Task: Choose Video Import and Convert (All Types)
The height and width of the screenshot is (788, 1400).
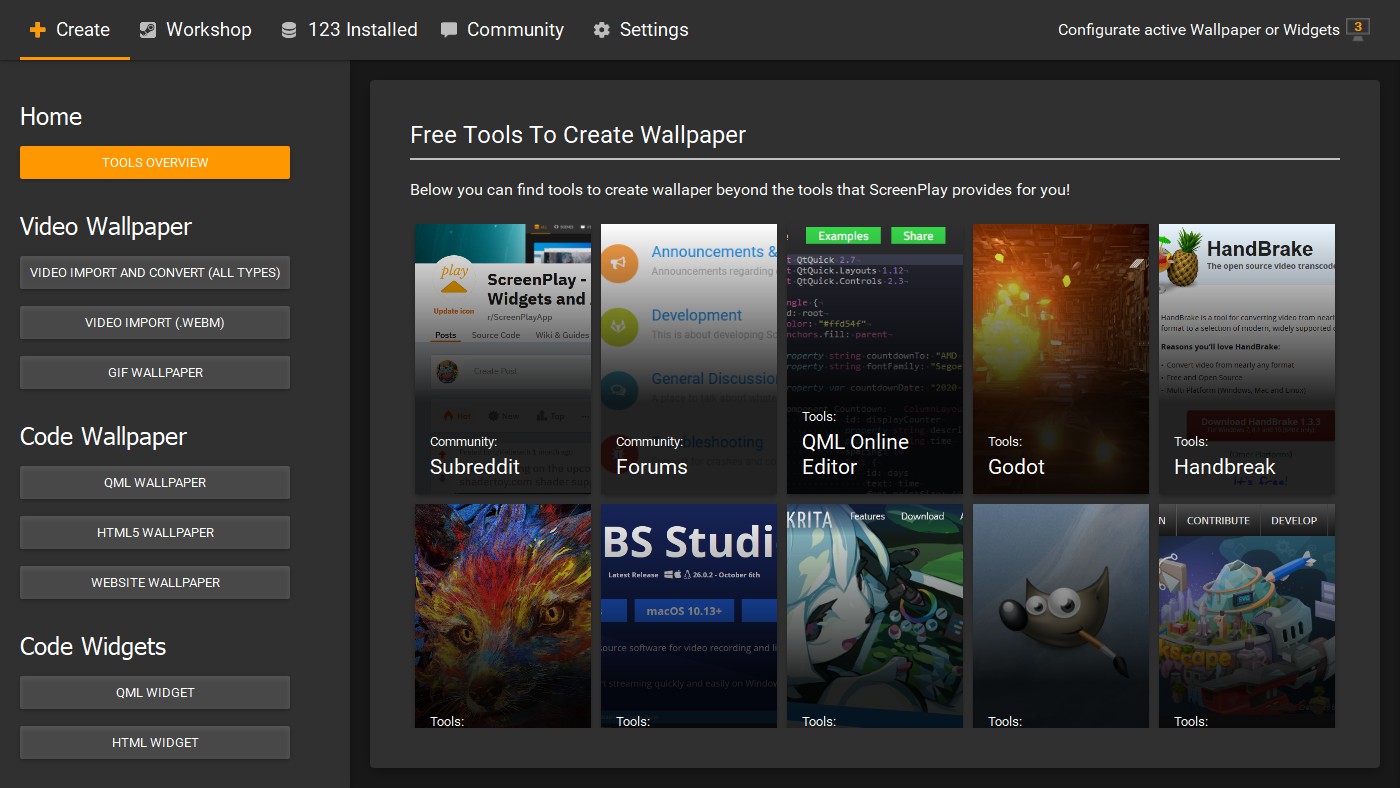Action: tap(155, 272)
